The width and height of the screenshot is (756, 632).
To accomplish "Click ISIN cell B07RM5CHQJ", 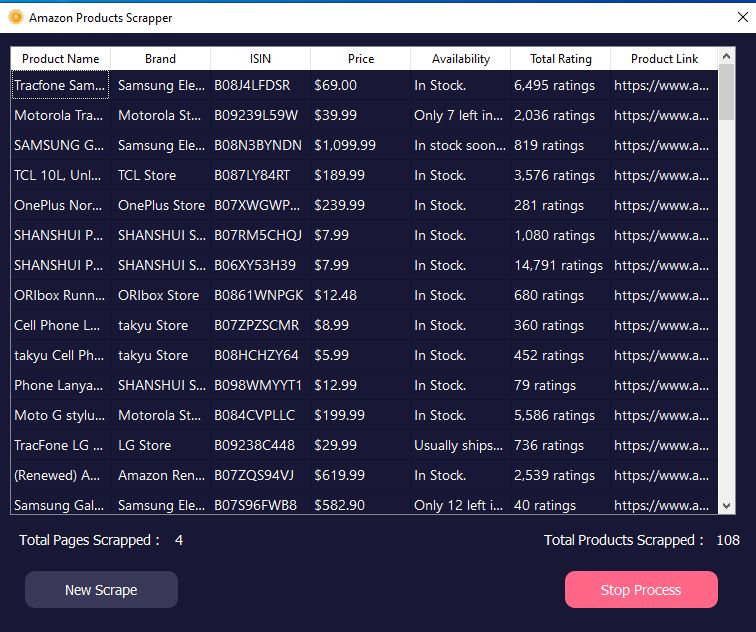I will [260, 235].
